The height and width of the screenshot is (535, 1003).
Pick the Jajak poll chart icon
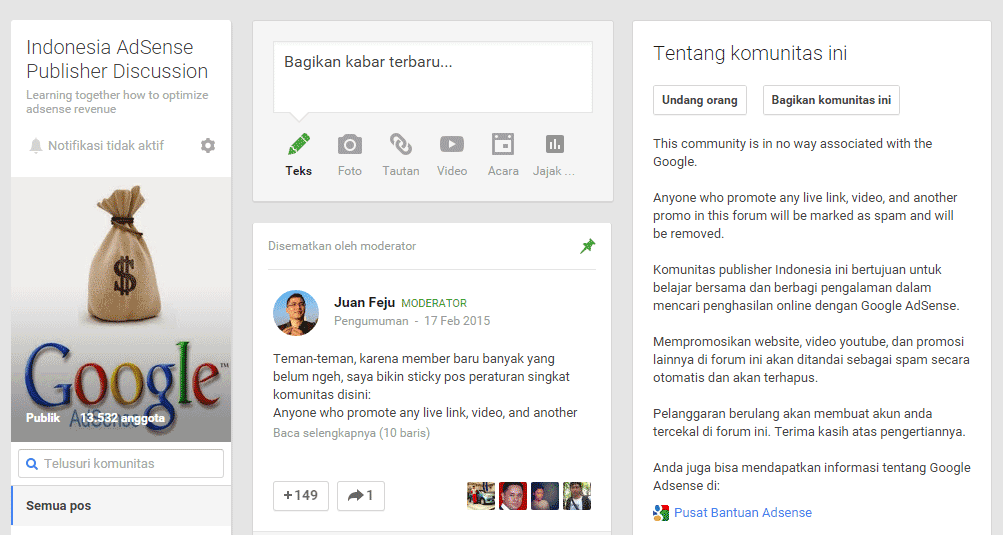click(x=555, y=144)
